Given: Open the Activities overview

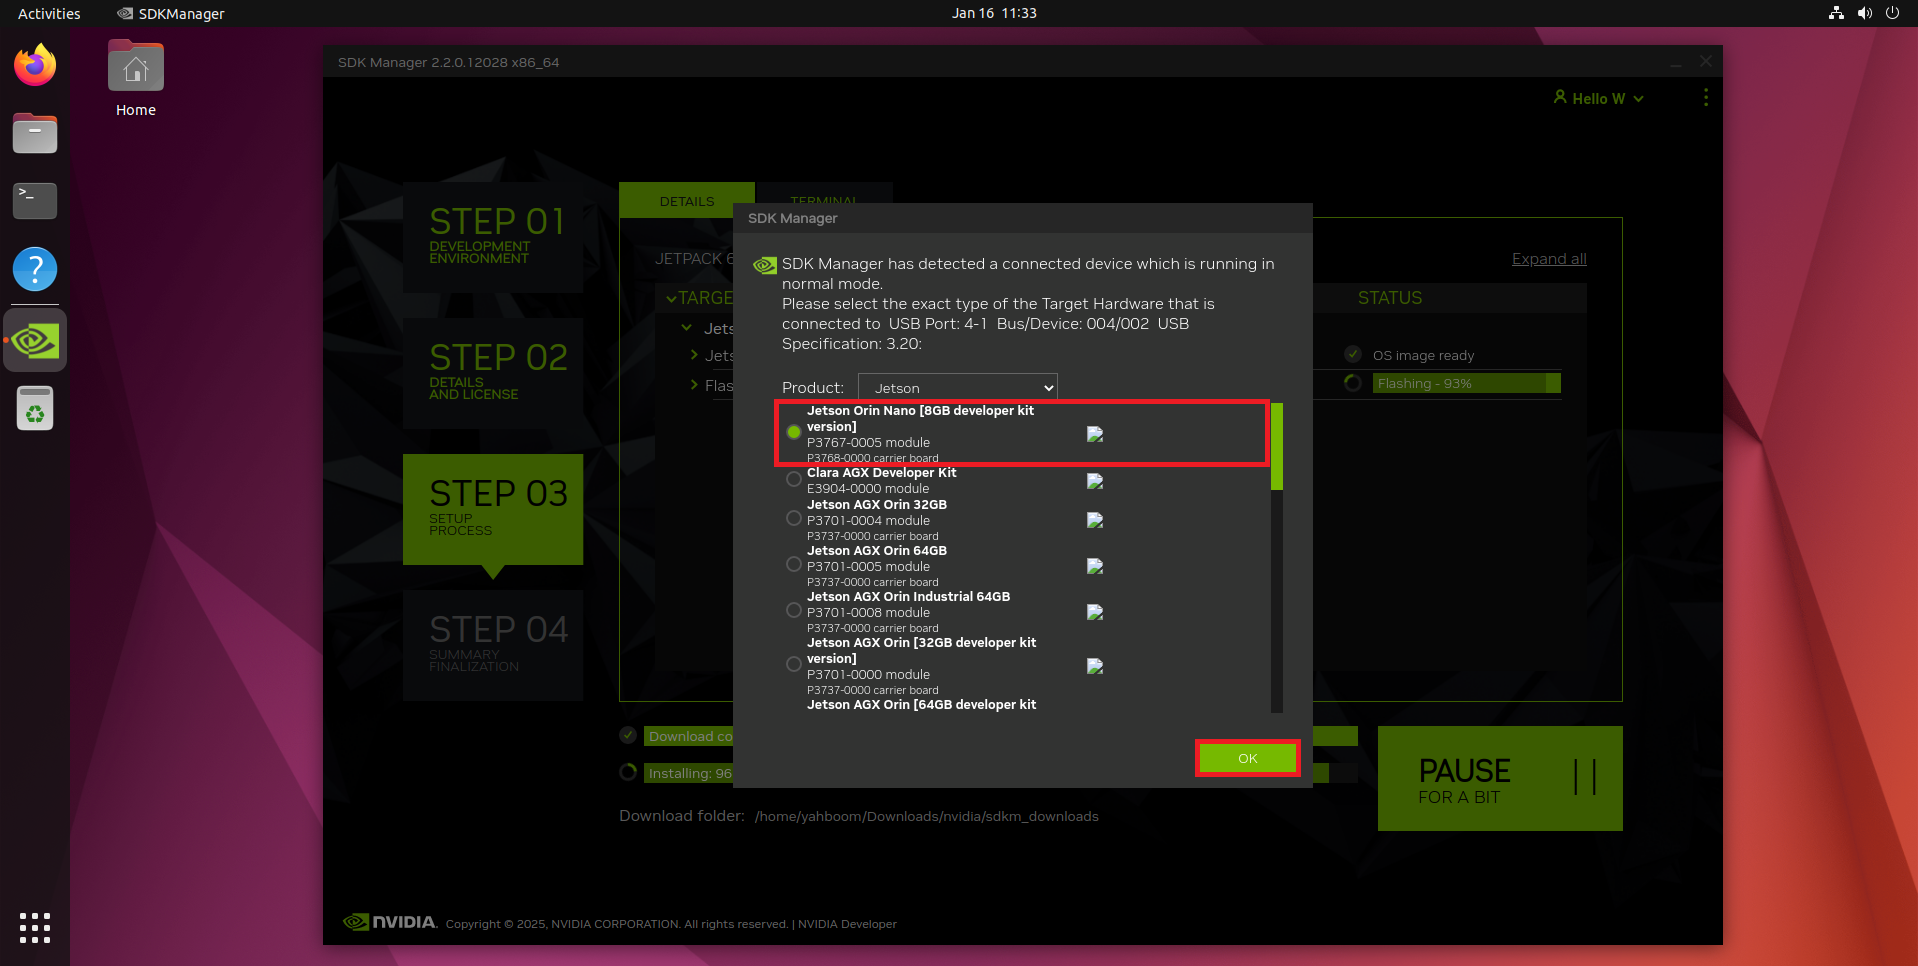Looking at the screenshot, I should [49, 13].
